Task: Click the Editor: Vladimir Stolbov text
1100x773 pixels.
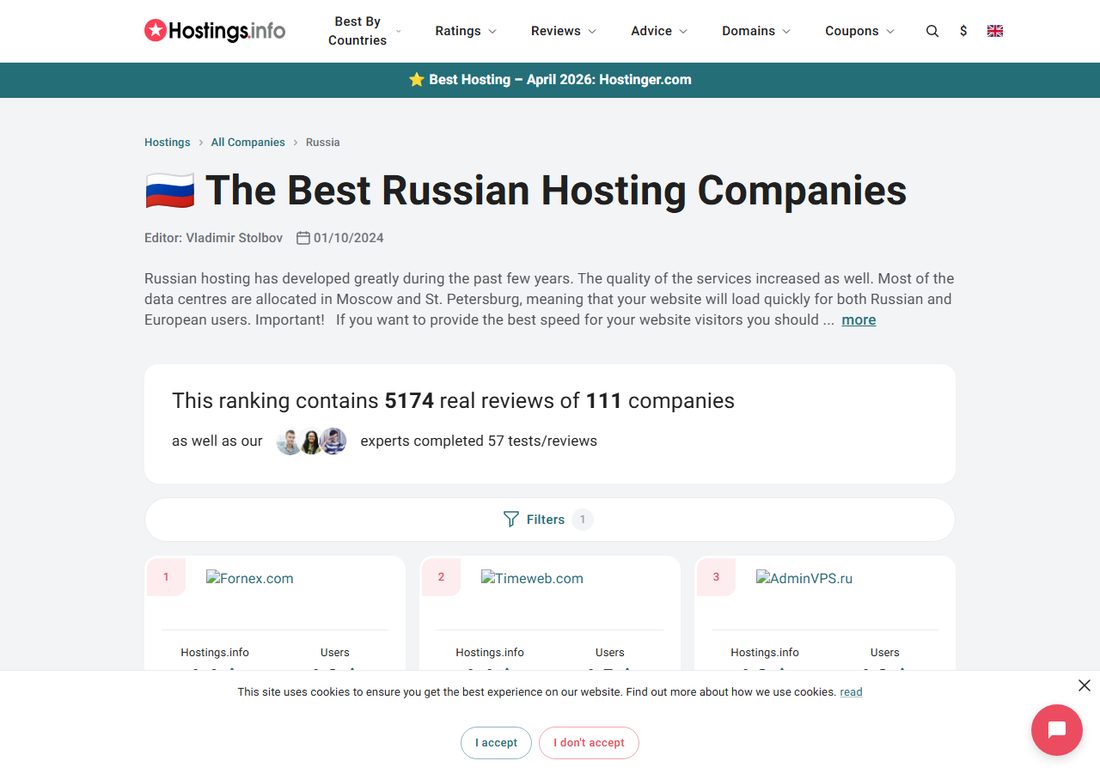Action: (x=213, y=238)
